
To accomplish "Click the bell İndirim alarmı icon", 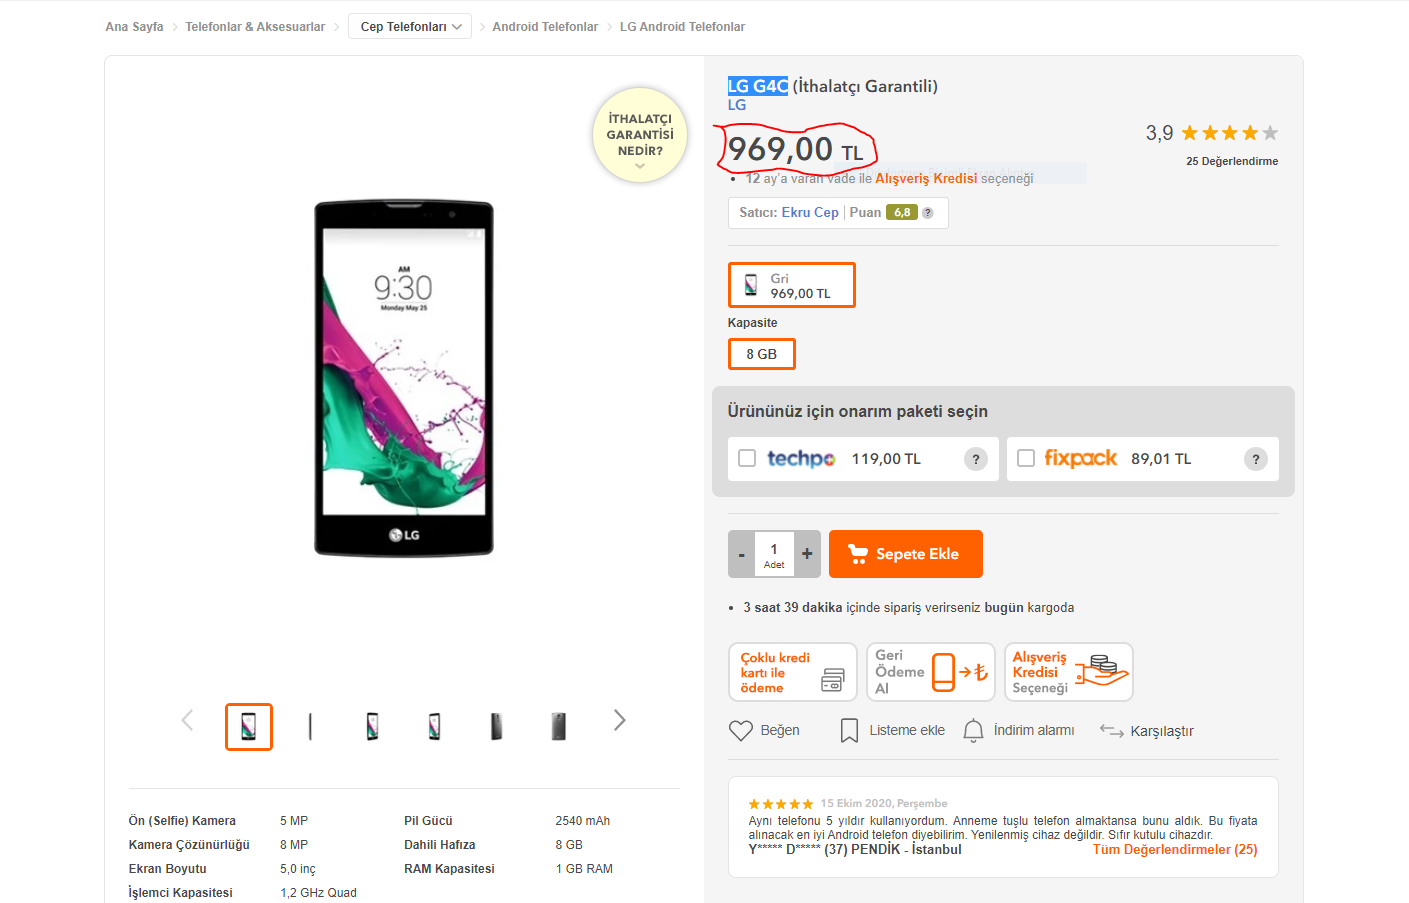I will click(973, 731).
